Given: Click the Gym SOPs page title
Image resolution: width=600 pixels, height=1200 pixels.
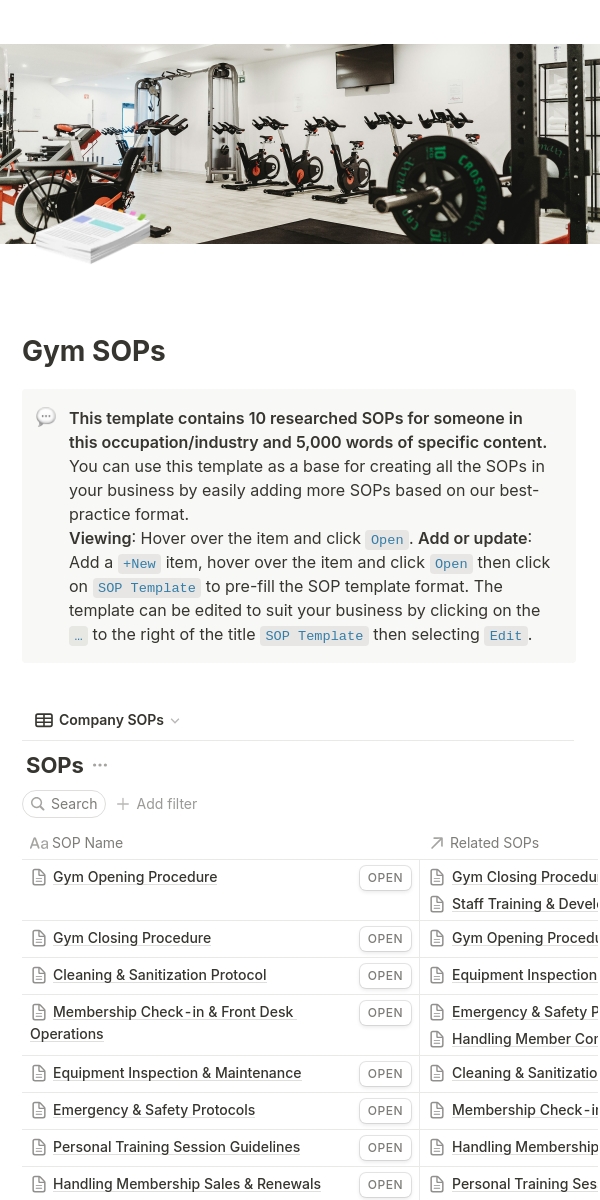Looking at the screenshot, I should pyautogui.click(x=94, y=351).
